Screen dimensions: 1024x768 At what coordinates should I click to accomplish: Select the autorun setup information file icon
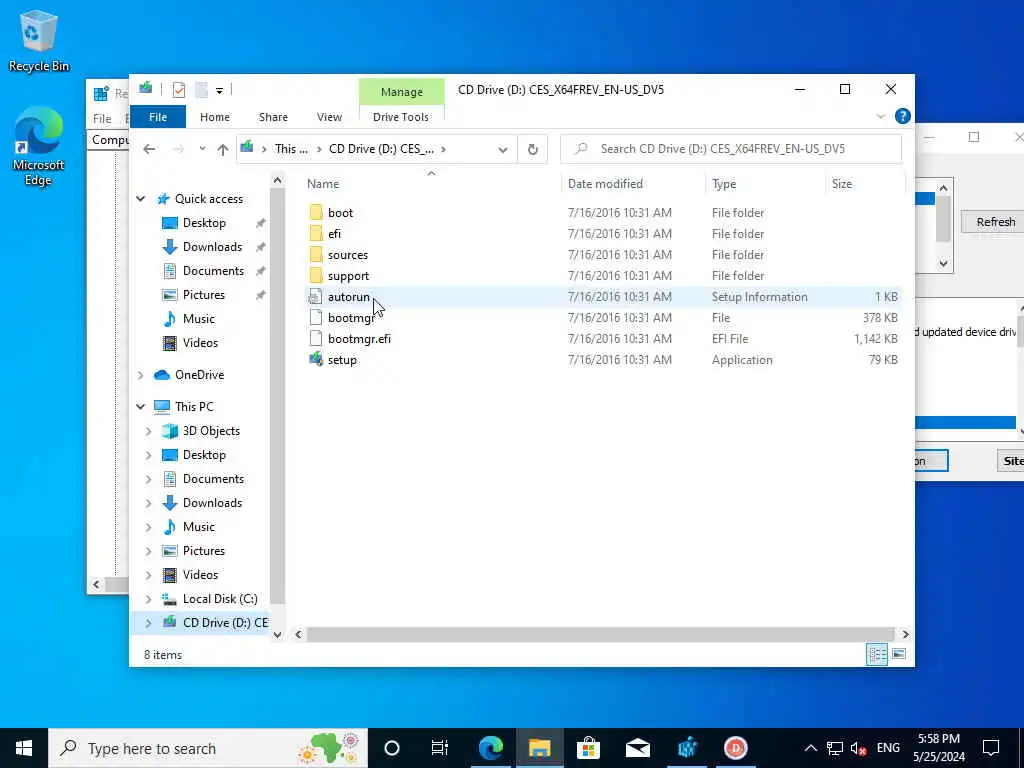tap(316, 296)
